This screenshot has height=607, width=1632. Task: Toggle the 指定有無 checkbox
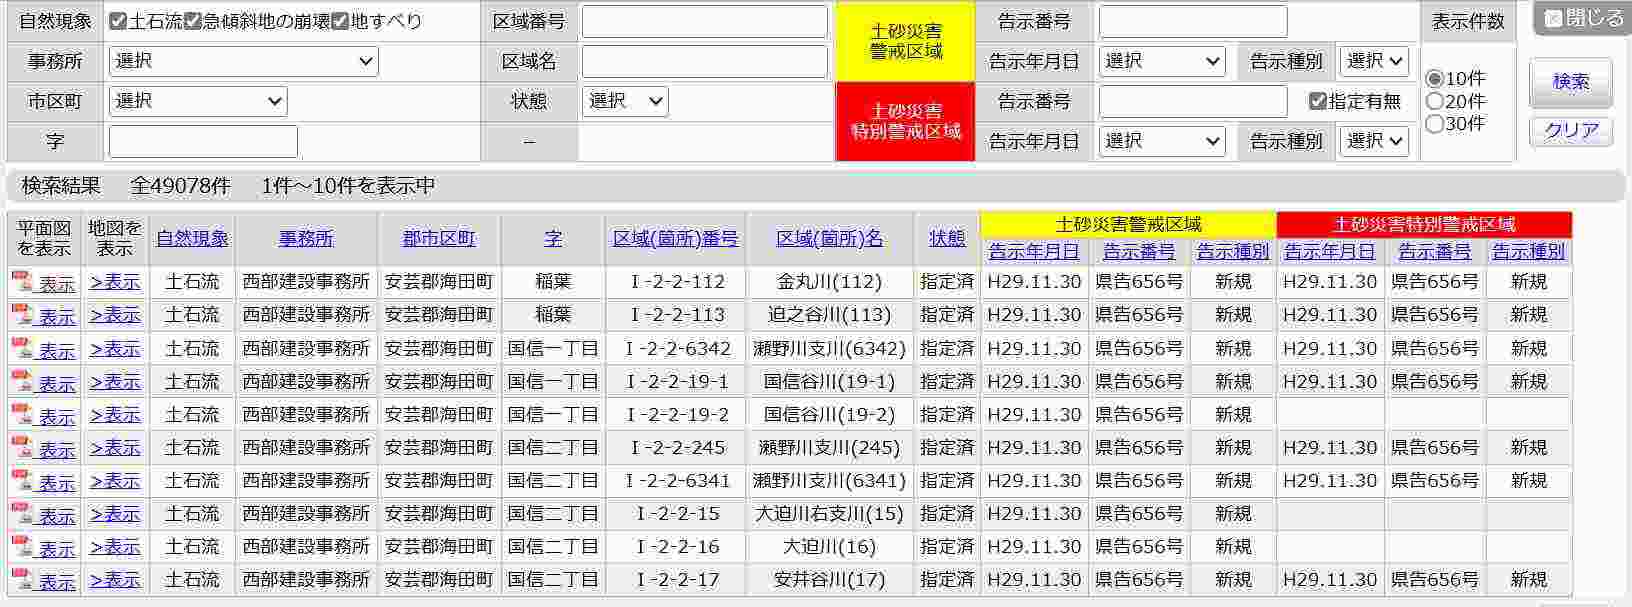[1318, 101]
